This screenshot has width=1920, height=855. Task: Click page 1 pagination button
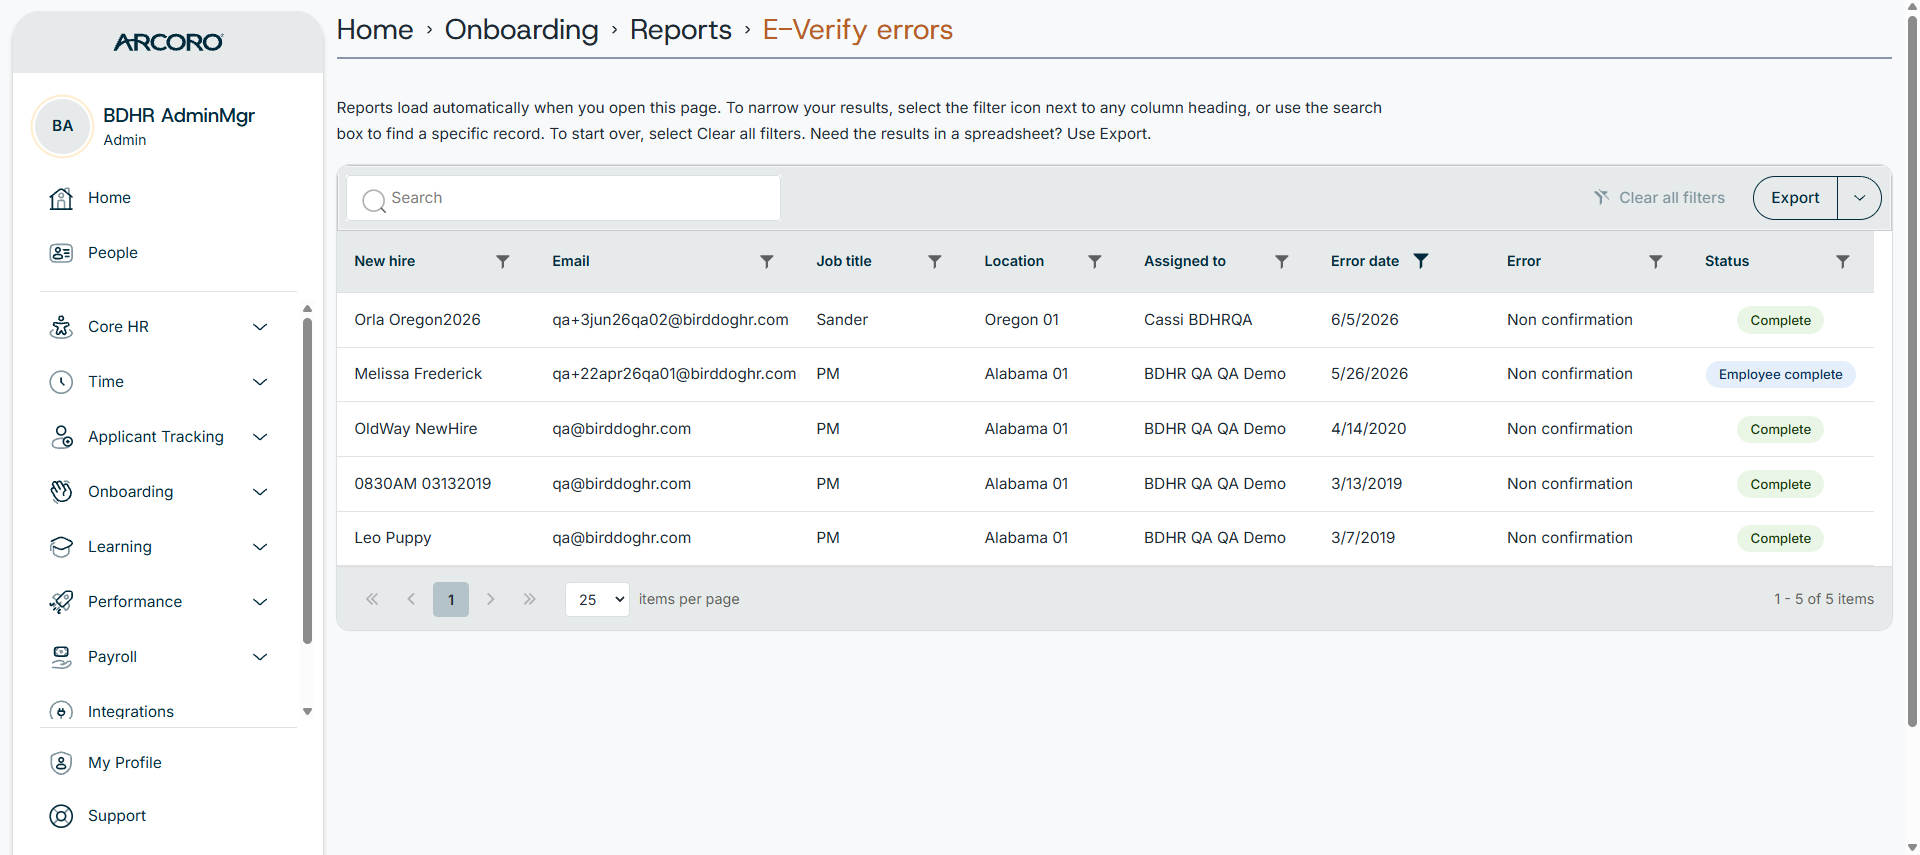point(451,599)
